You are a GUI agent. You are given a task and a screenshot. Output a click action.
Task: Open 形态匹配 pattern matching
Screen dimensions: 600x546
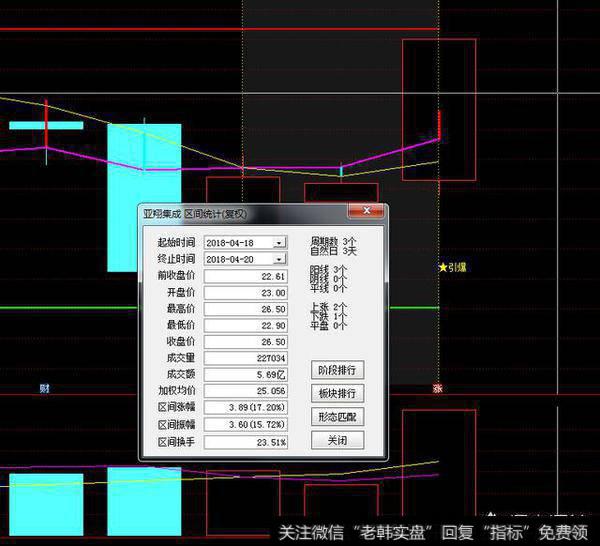tap(338, 416)
